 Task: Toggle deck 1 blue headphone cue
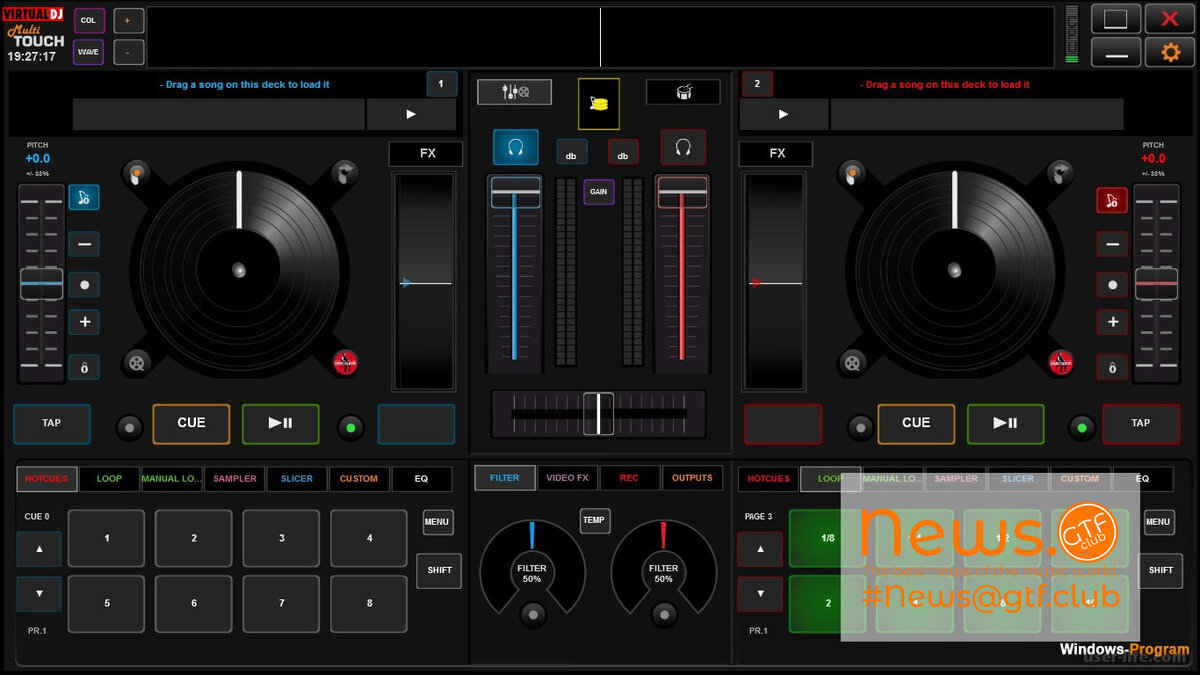coord(516,147)
